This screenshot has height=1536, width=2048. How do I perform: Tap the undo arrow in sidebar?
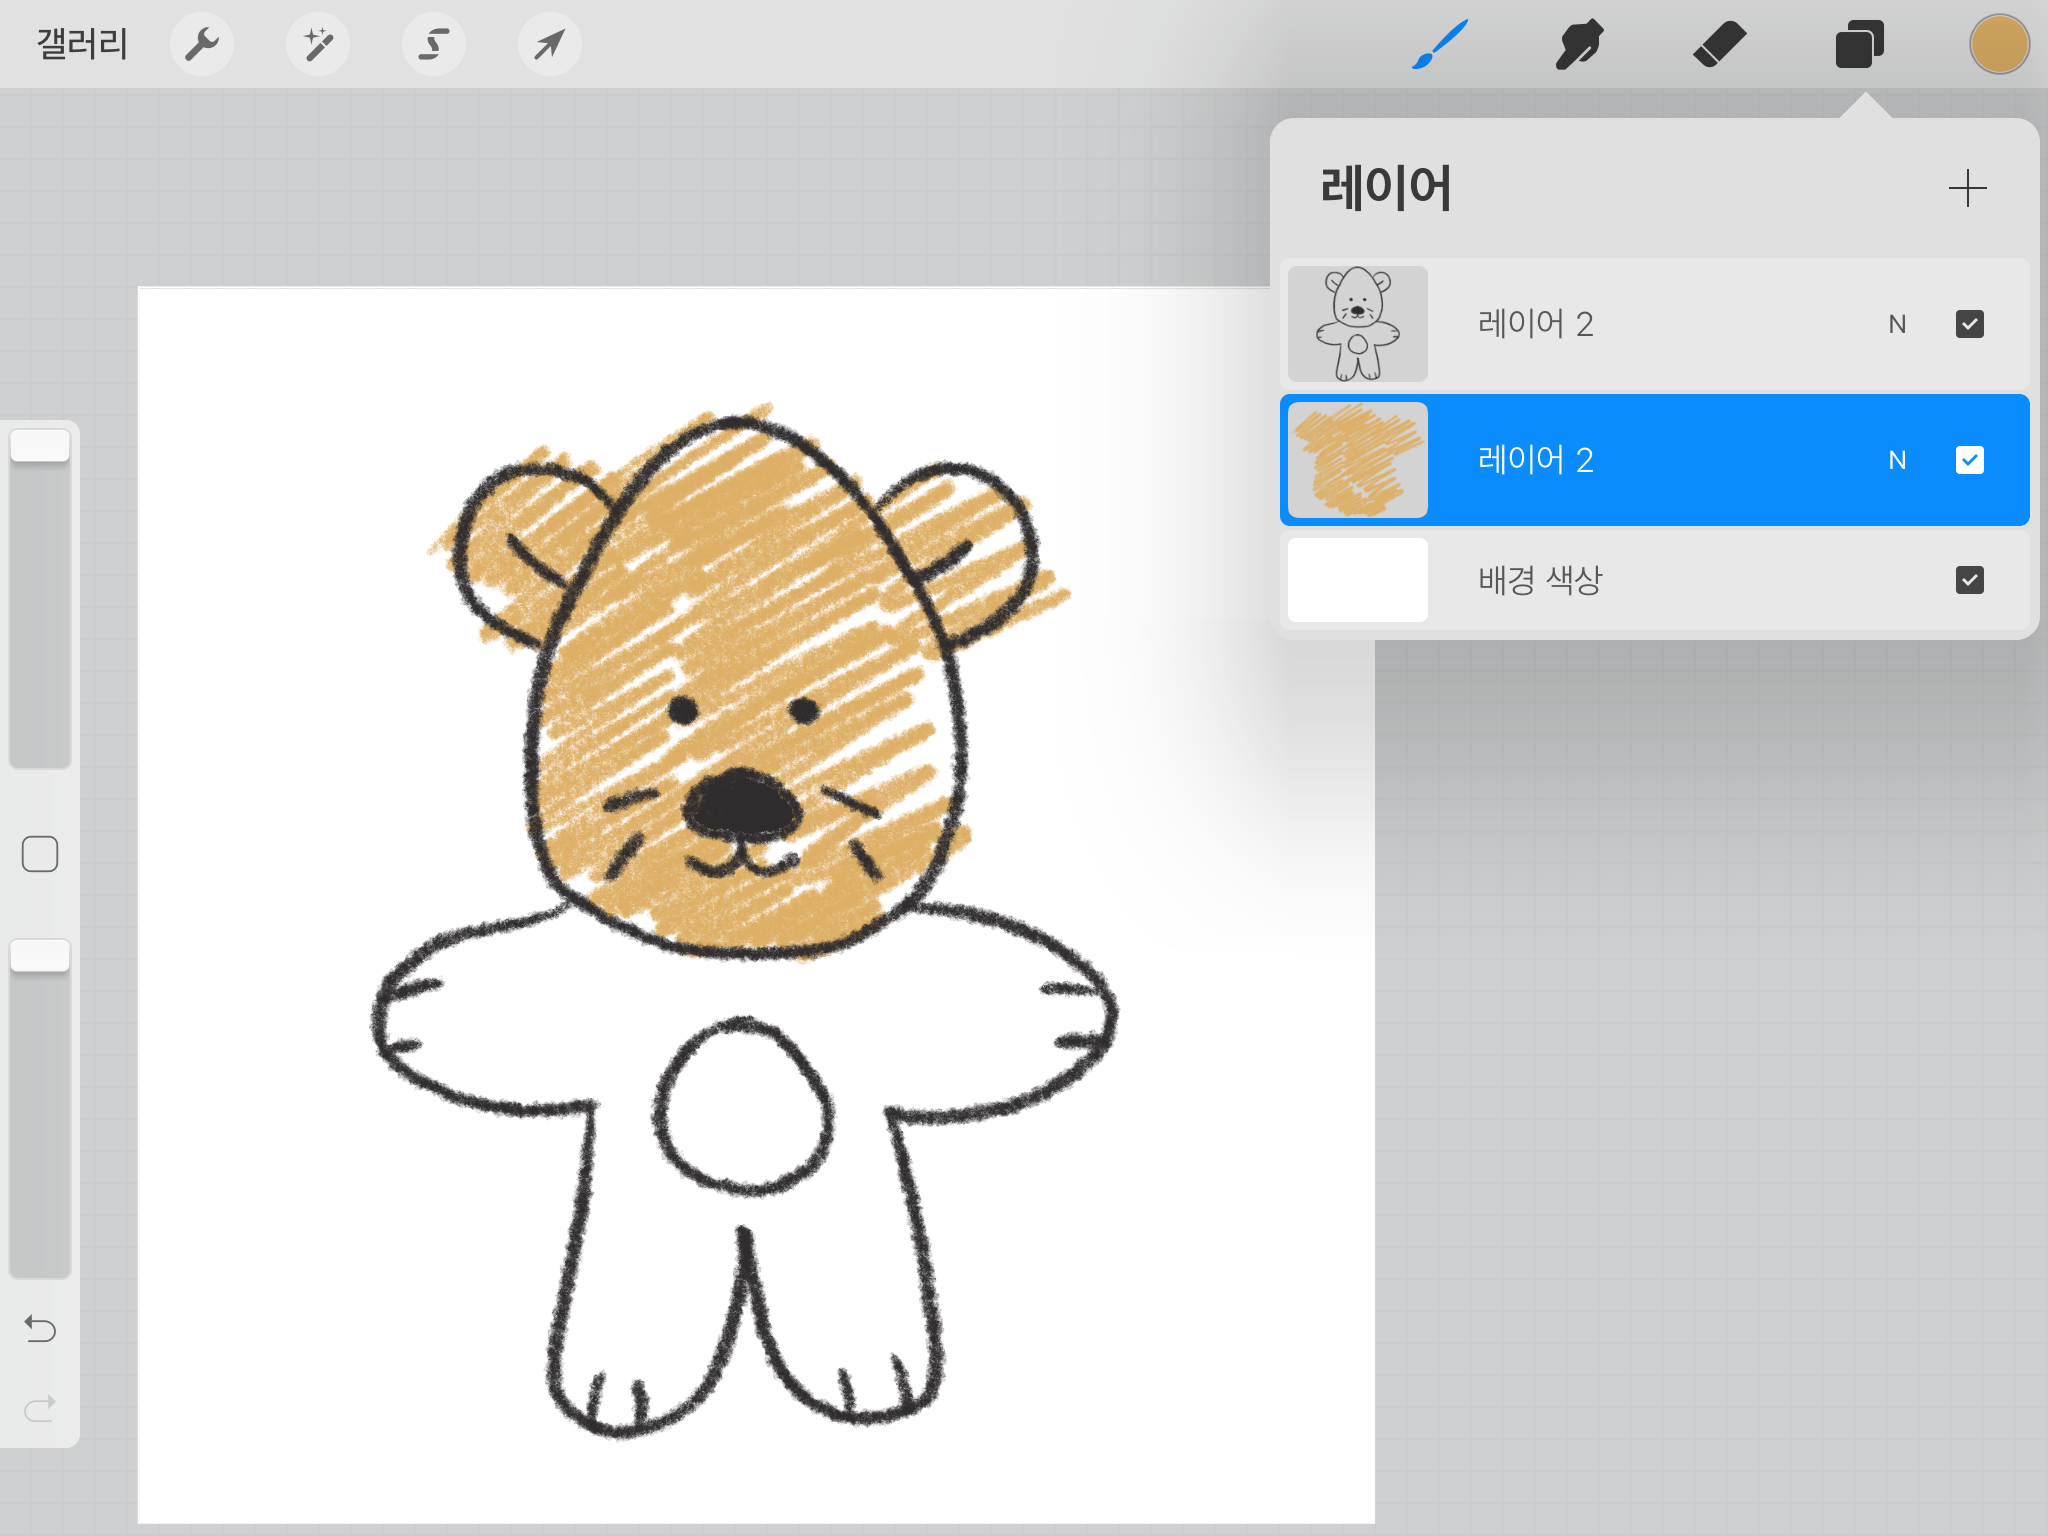pos(40,1329)
